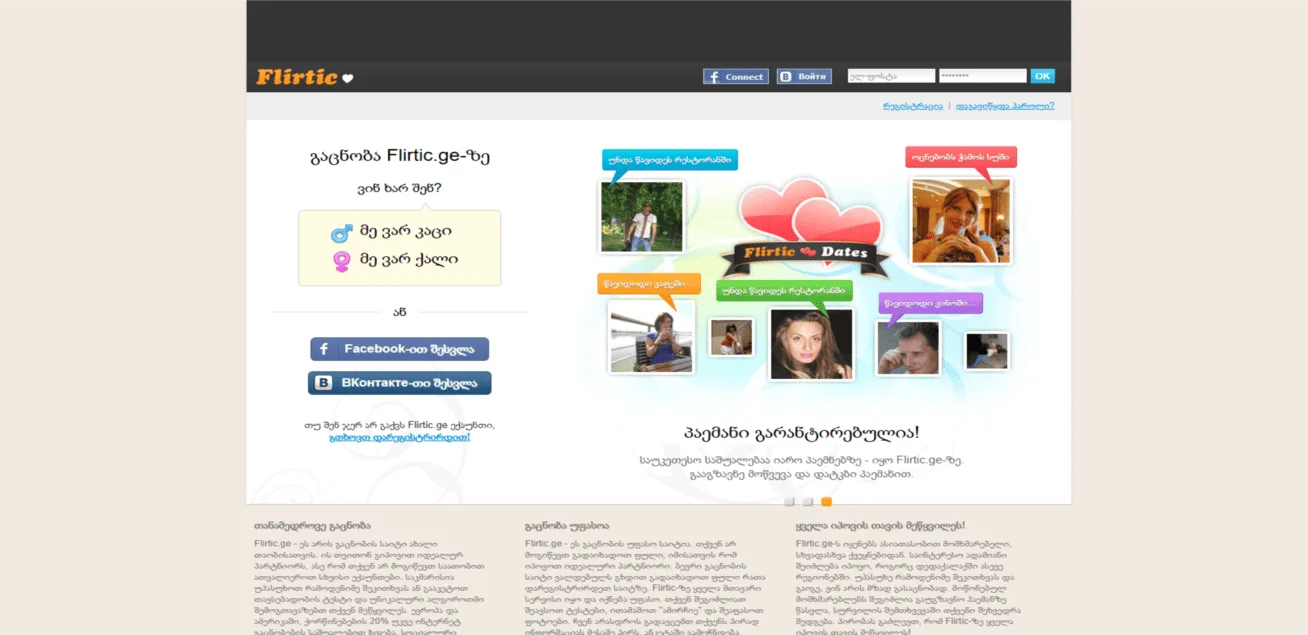Click the title გაცნობა Flirtic.ge-ზე
The image size is (1308, 635).
click(400, 157)
